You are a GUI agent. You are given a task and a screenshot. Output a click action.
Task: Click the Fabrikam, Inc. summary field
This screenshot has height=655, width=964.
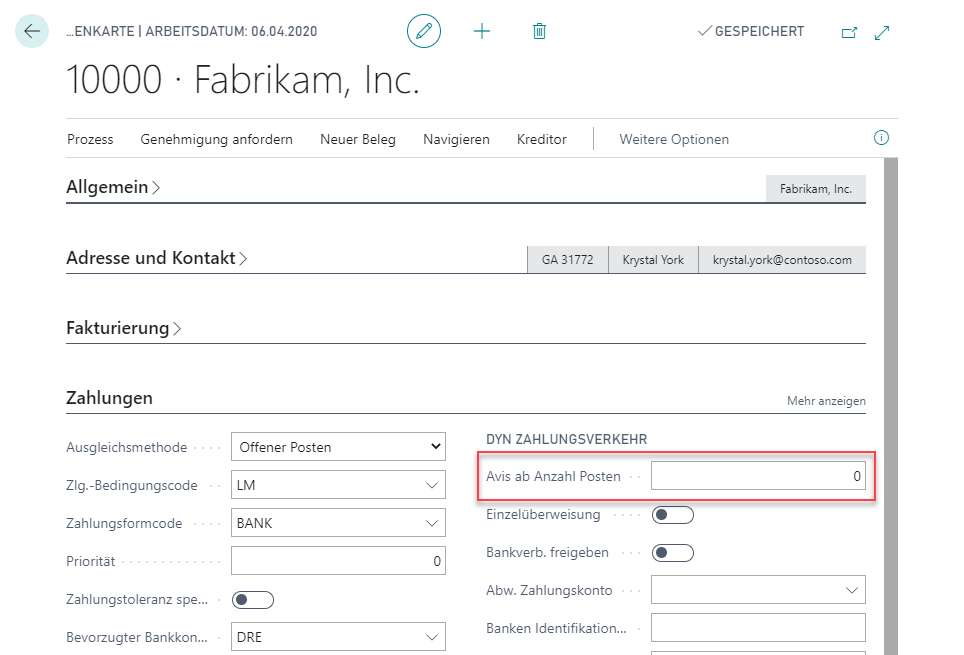816,189
